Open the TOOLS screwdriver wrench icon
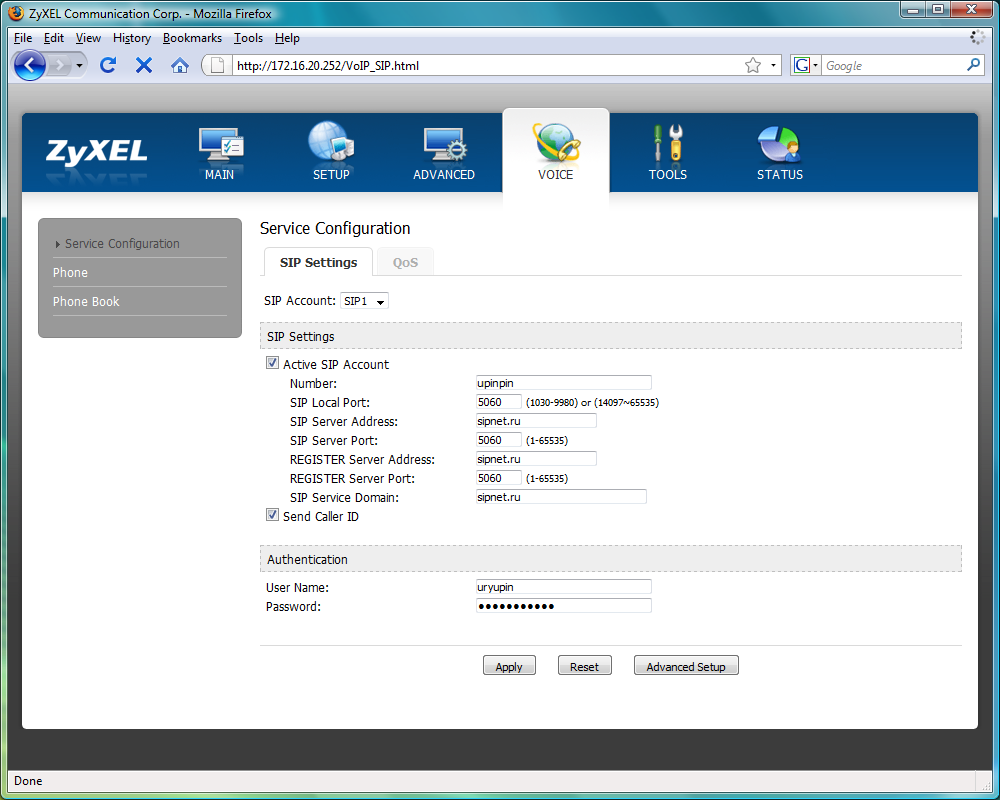The height and width of the screenshot is (800, 1000). [x=668, y=143]
